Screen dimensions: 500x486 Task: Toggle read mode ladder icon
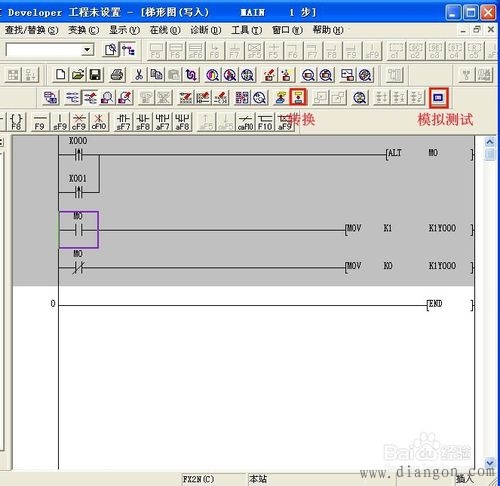pyautogui.click(x=72, y=98)
